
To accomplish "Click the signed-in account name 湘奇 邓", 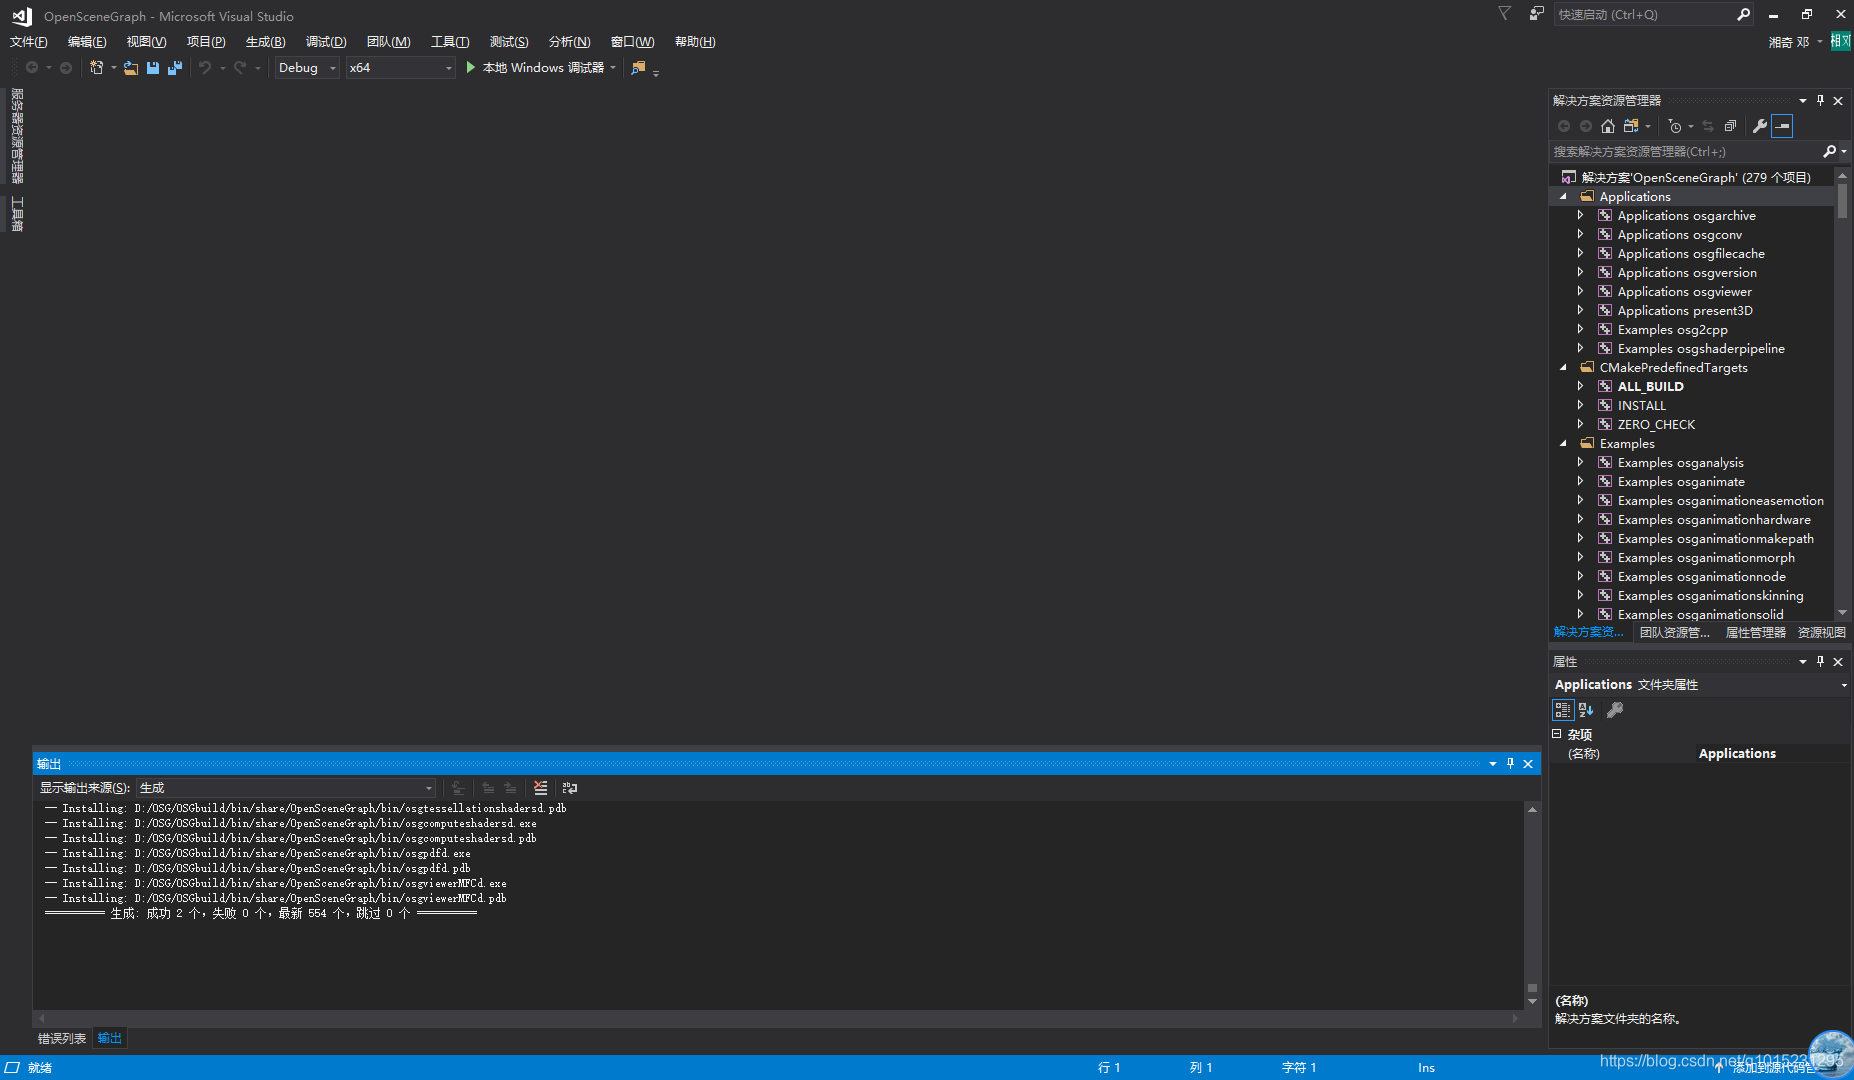I will click(x=1788, y=42).
